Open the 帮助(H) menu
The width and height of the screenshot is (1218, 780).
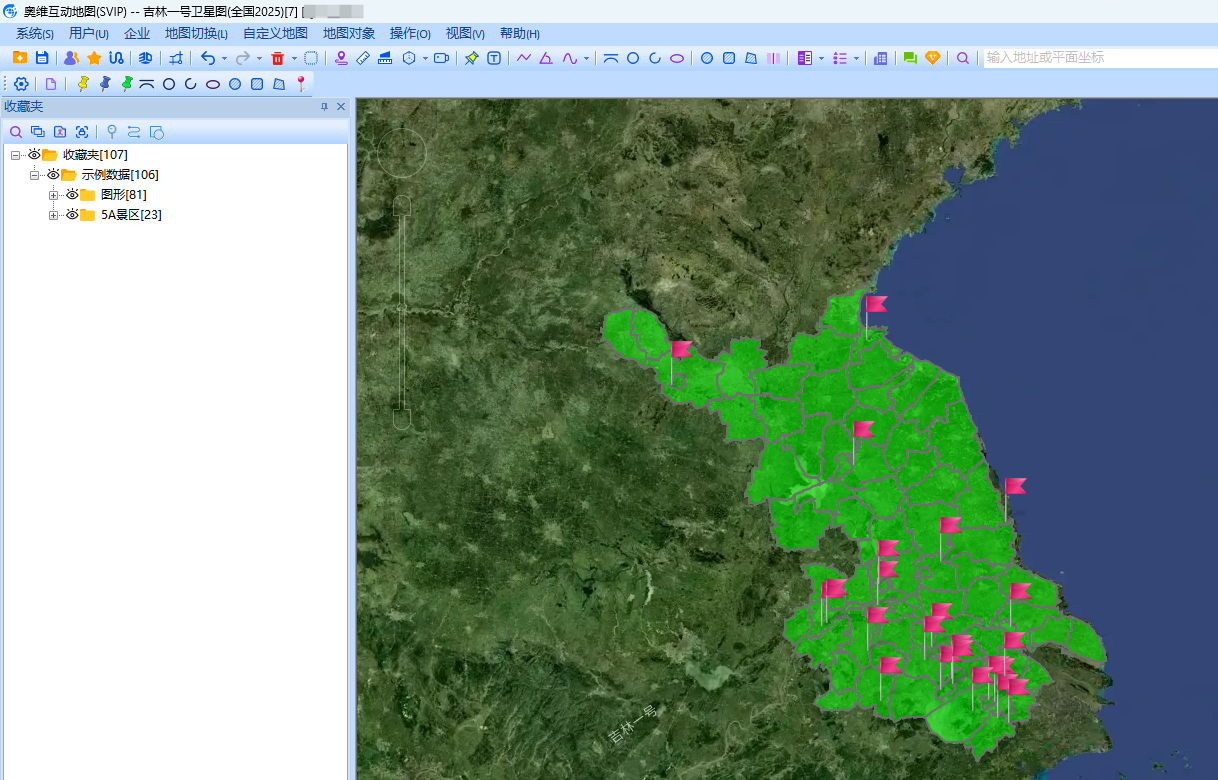coord(519,34)
